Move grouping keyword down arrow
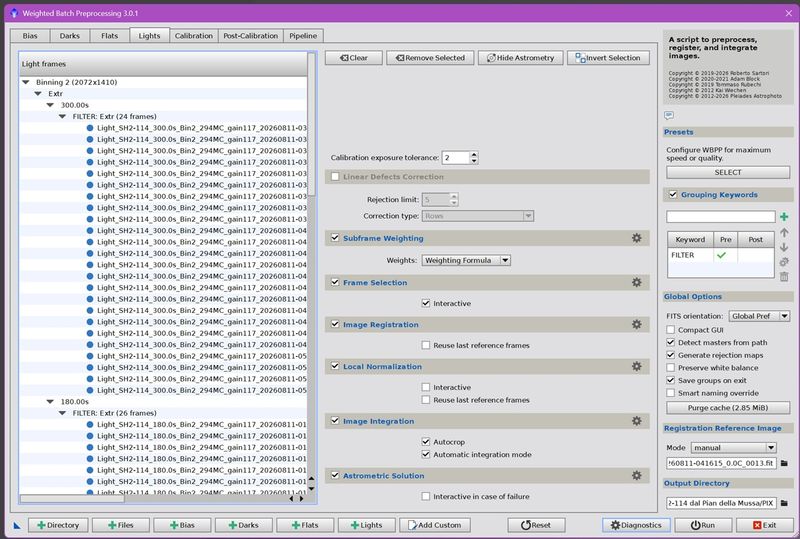This screenshot has height=539, width=800. (784, 247)
